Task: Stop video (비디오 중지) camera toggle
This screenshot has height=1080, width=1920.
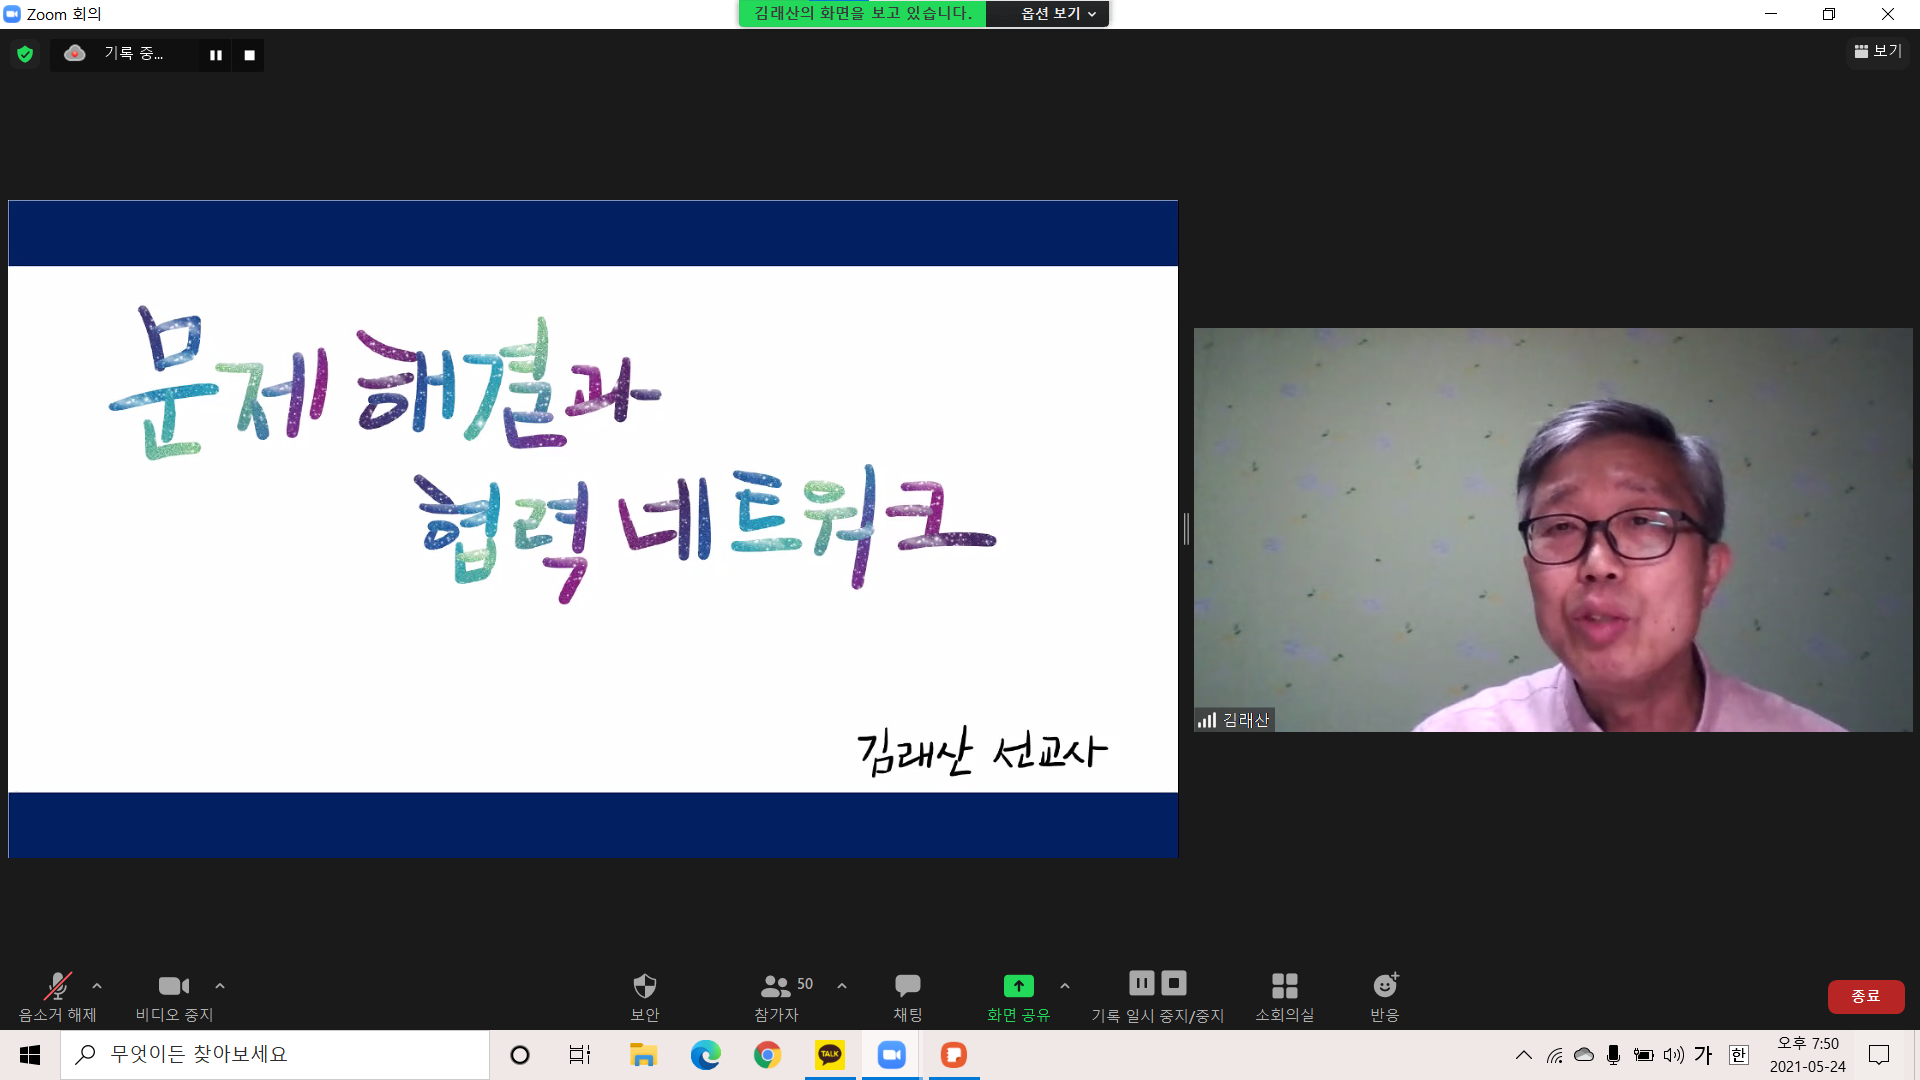Action: 173,986
